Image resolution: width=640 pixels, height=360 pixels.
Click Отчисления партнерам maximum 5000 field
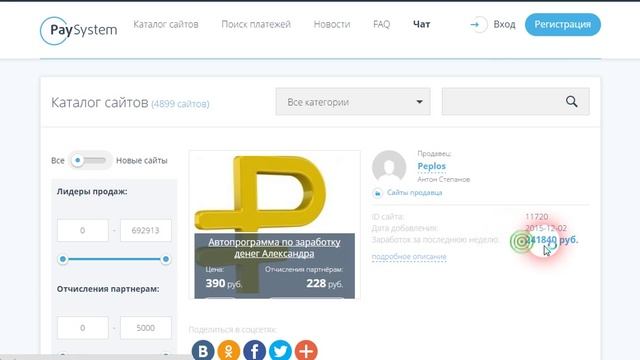pyautogui.click(x=146, y=328)
